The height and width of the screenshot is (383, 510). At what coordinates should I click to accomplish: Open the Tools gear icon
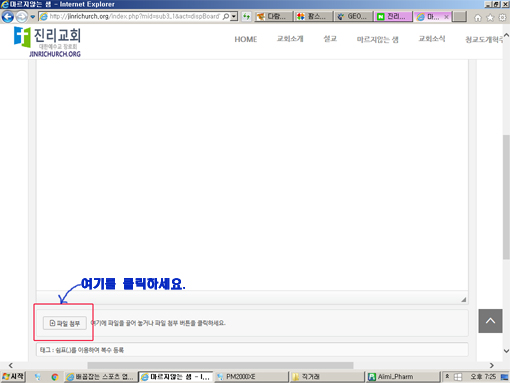(x=502, y=18)
